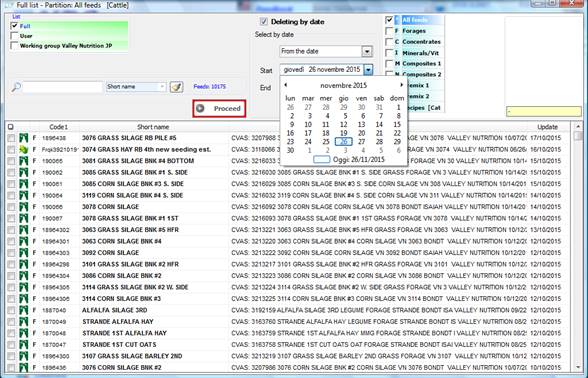Click forage icon of 3119 CORN SILAGE BNK #4 S. SIDE

click(x=24, y=195)
